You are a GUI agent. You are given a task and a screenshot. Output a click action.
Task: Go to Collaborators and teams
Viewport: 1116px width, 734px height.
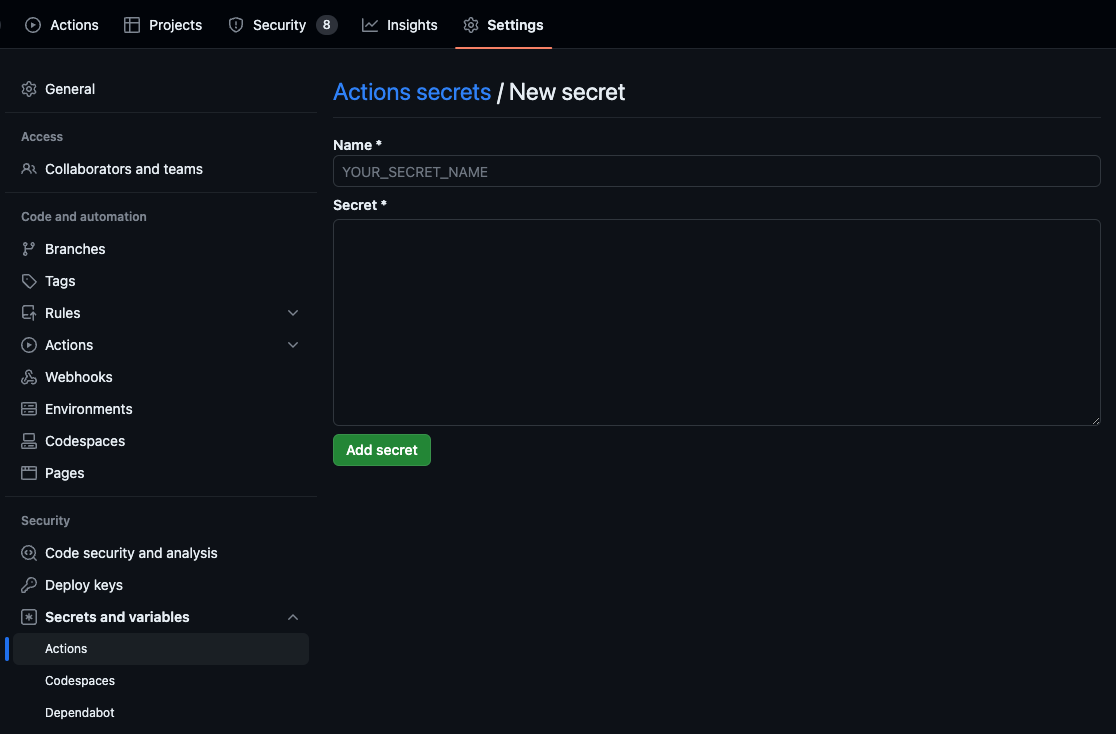161,169
